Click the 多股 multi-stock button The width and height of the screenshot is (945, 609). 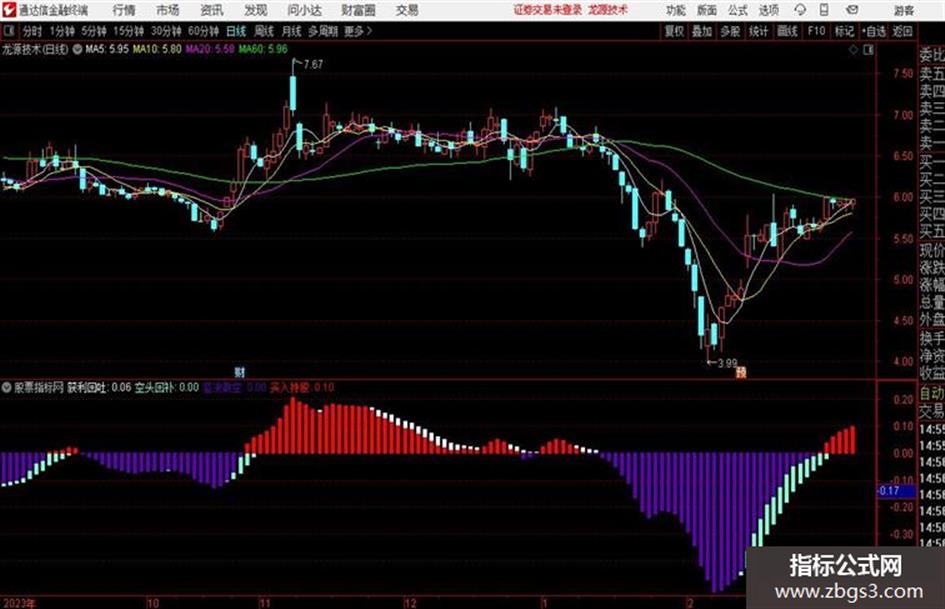pyautogui.click(x=730, y=31)
